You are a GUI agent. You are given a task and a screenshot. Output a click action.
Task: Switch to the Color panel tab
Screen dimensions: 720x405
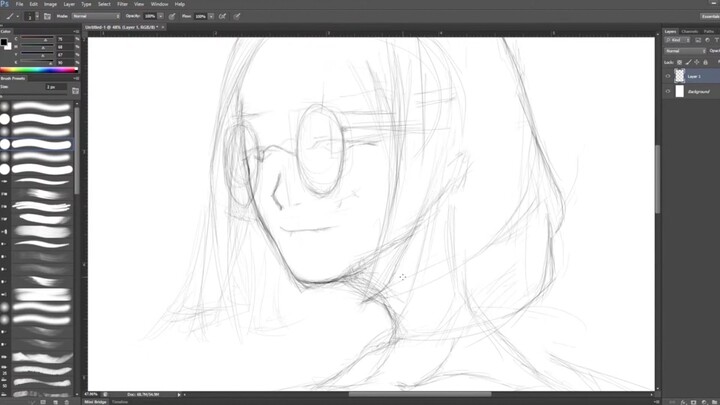6,31
